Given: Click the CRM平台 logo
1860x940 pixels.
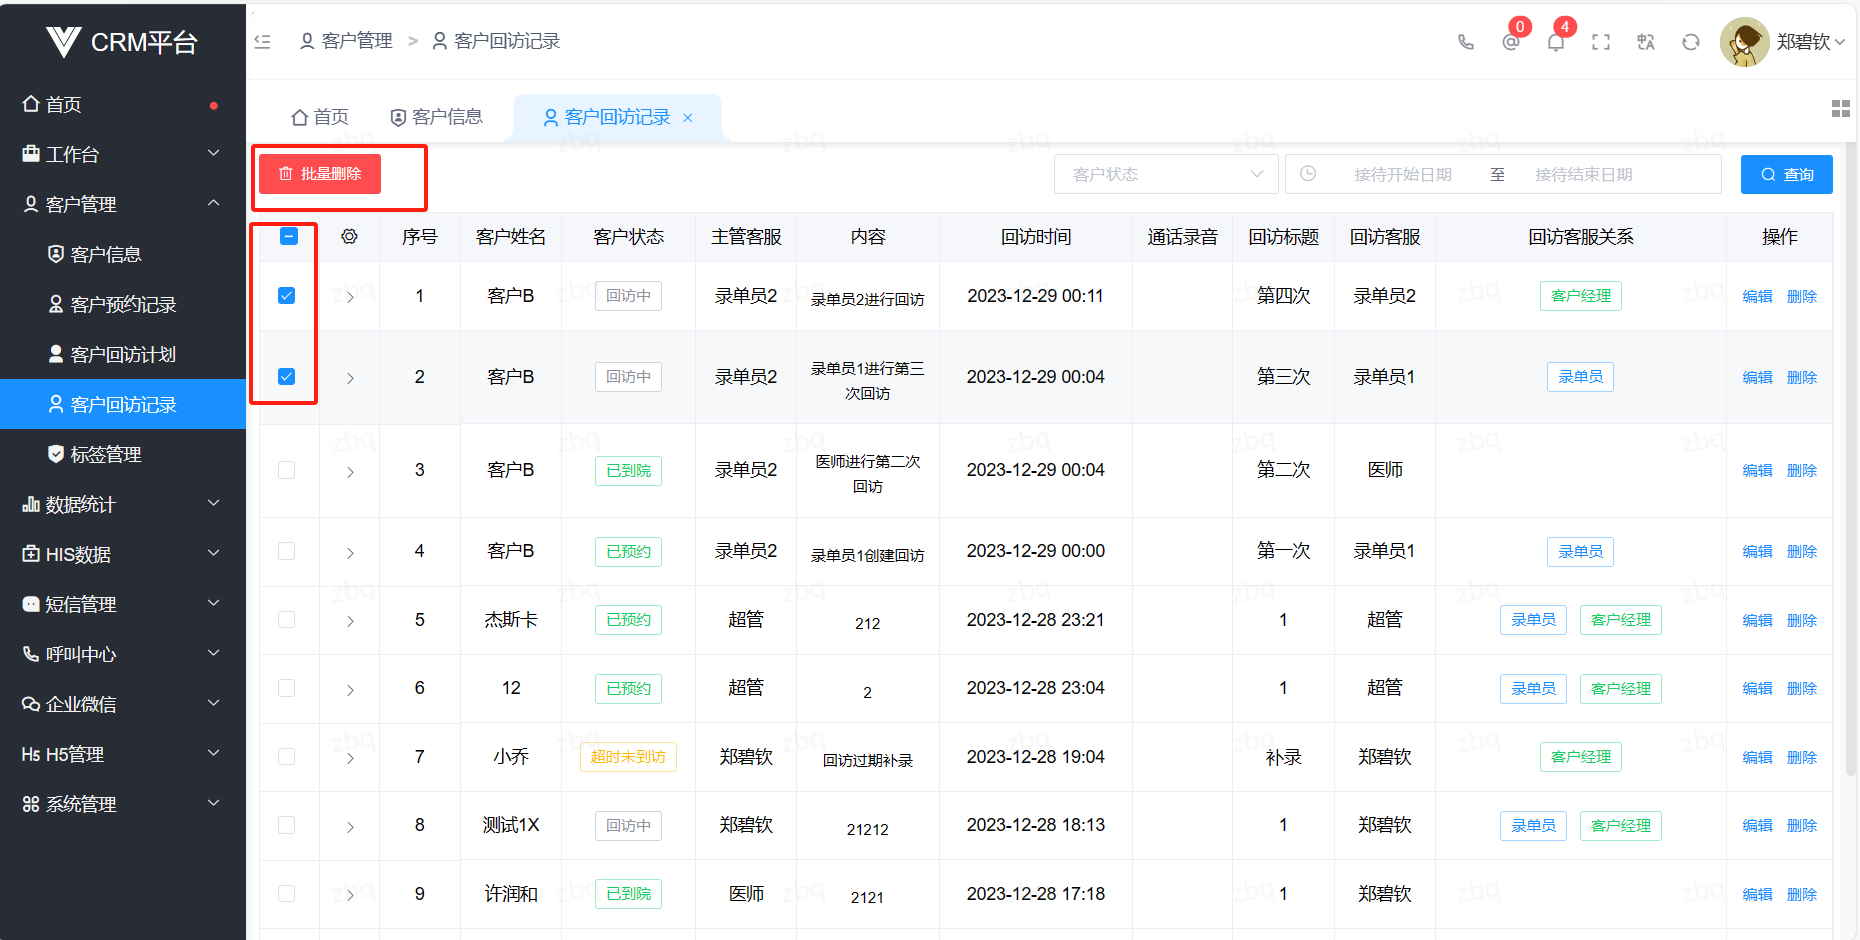Looking at the screenshot, I should coord(122,42).
